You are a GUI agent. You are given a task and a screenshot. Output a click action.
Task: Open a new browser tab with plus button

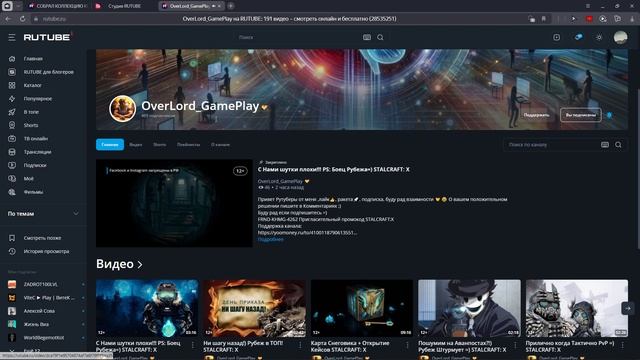[x=231, y=6]
